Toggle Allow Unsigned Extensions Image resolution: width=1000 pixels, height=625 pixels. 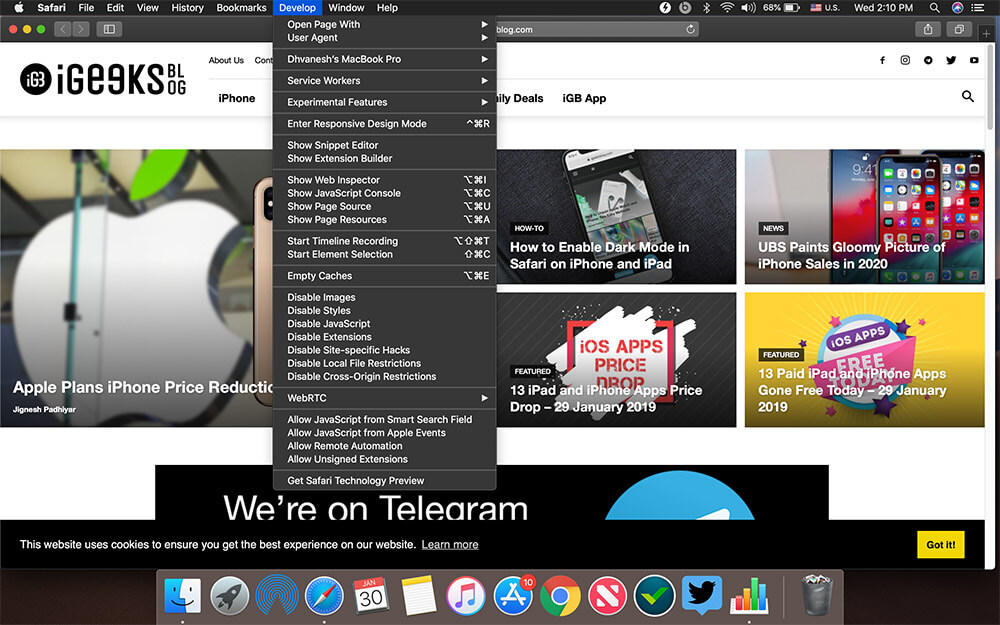click(385, 459)
